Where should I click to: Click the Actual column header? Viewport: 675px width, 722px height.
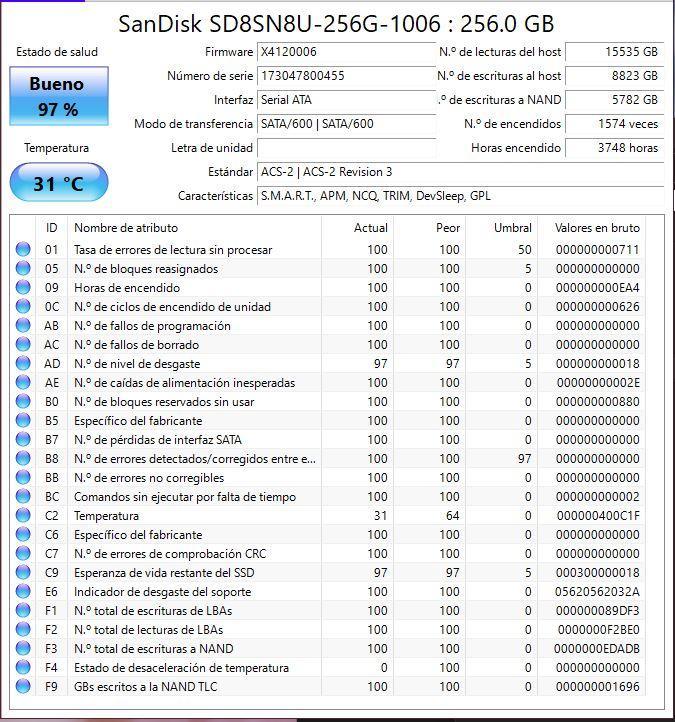(357, 227)
